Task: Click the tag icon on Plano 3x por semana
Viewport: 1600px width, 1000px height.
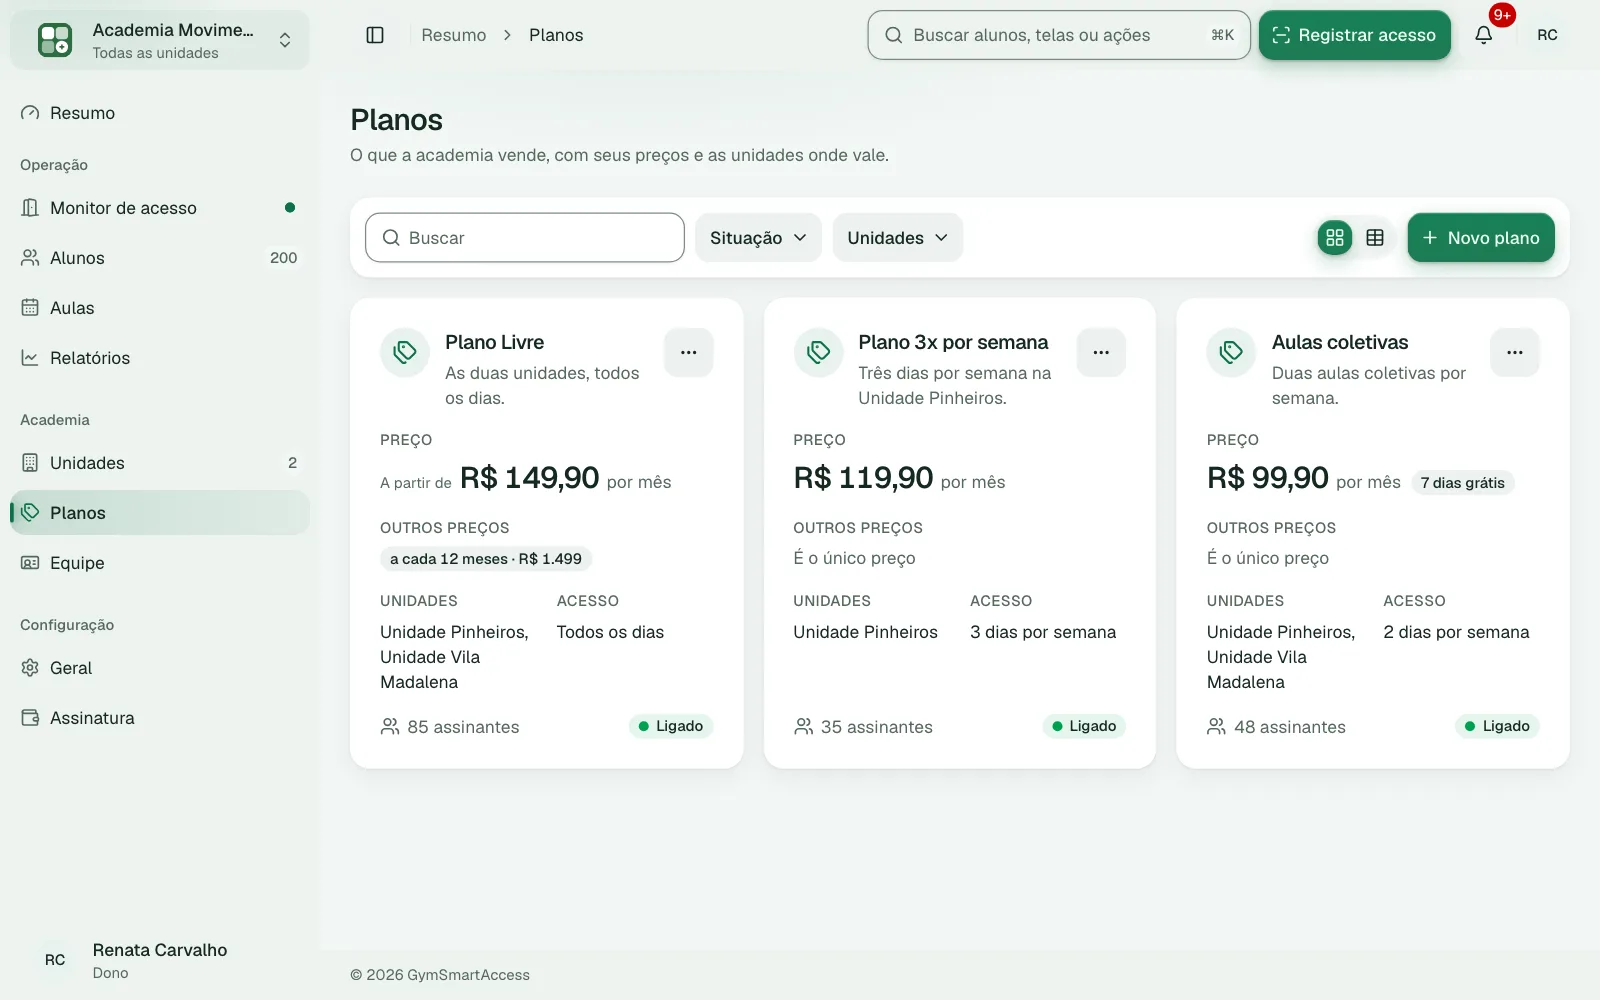Action: click(x=818, y=352)
